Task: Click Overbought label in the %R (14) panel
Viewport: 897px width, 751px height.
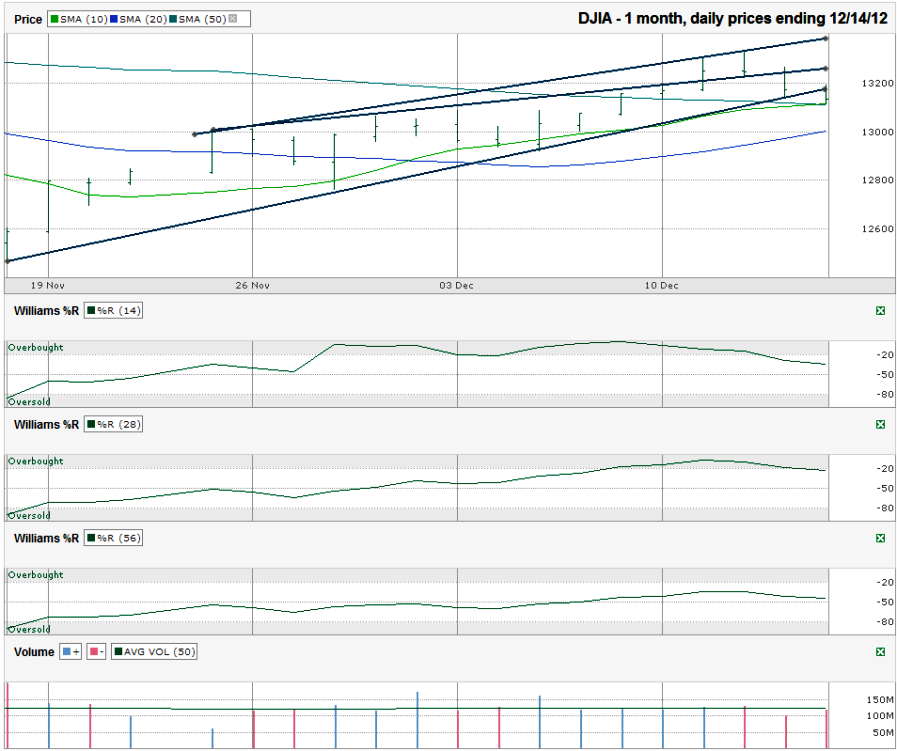Action: [x=35, y=347]
